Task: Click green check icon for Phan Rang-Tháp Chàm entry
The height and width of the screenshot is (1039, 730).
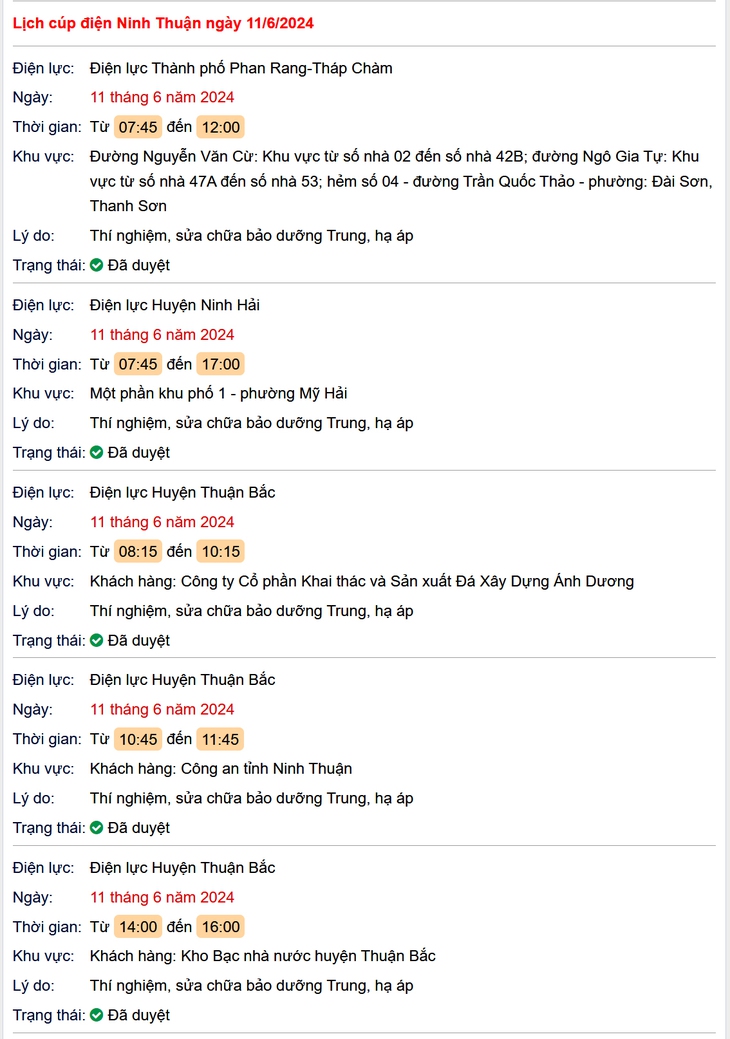Action: 97,265
